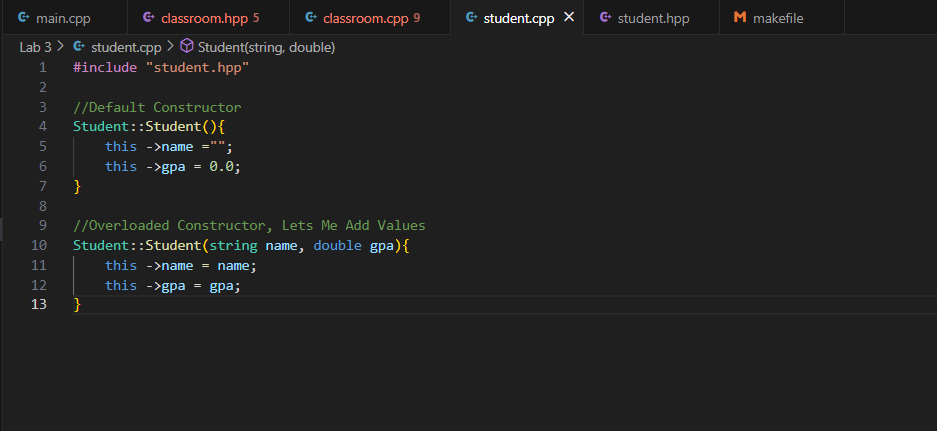
Task: Close the student.cpp tab
Action: point(569,17)
